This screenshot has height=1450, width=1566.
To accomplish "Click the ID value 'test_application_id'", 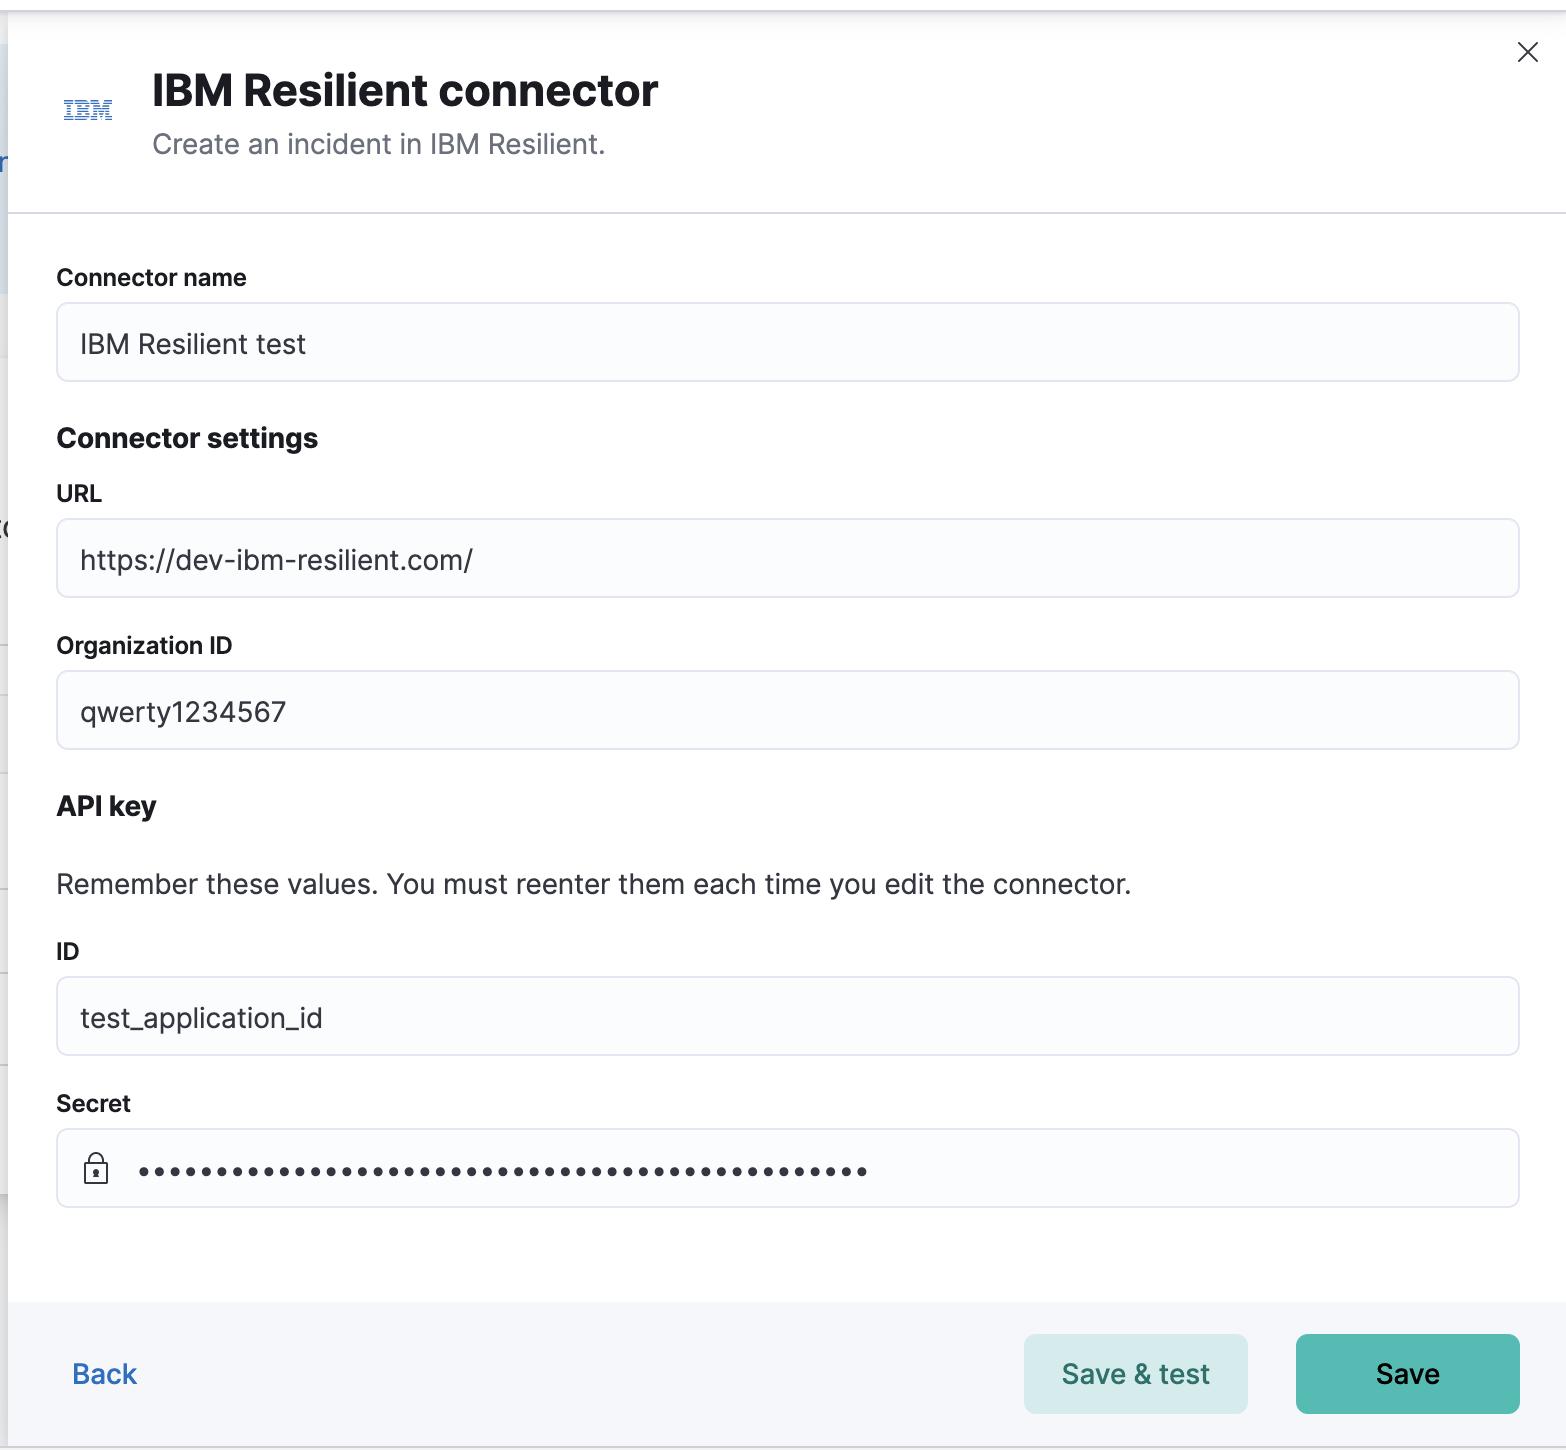I will [201, 1017].
